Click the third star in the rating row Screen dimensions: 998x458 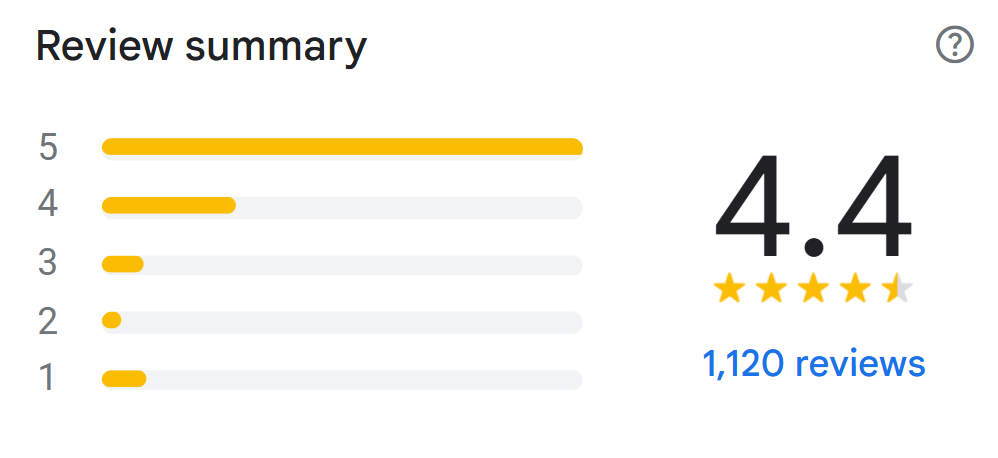[x=813, y=290]
